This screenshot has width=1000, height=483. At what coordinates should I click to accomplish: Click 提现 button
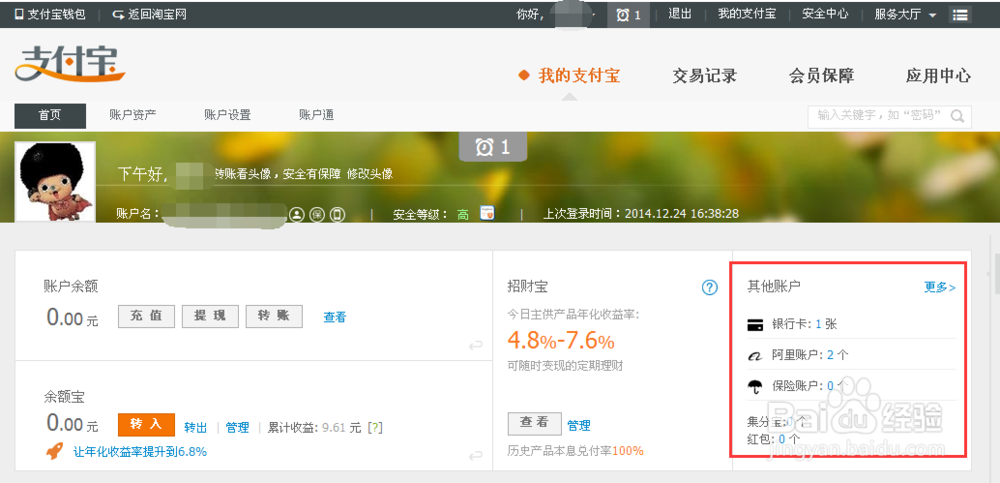pos(210,316)
